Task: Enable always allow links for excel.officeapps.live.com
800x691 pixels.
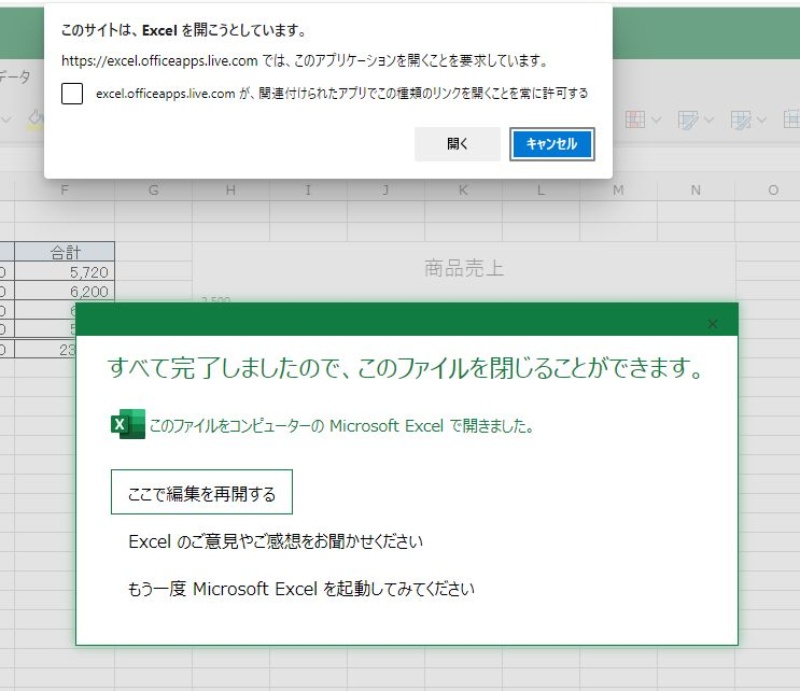Action: [x=71, y=93]
